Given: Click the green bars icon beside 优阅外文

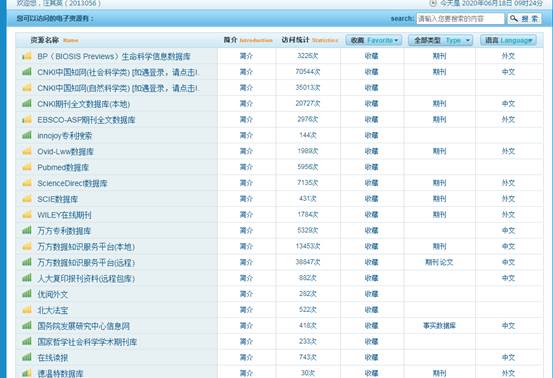Looking at the screenshot, I should (x=27, y=294).
